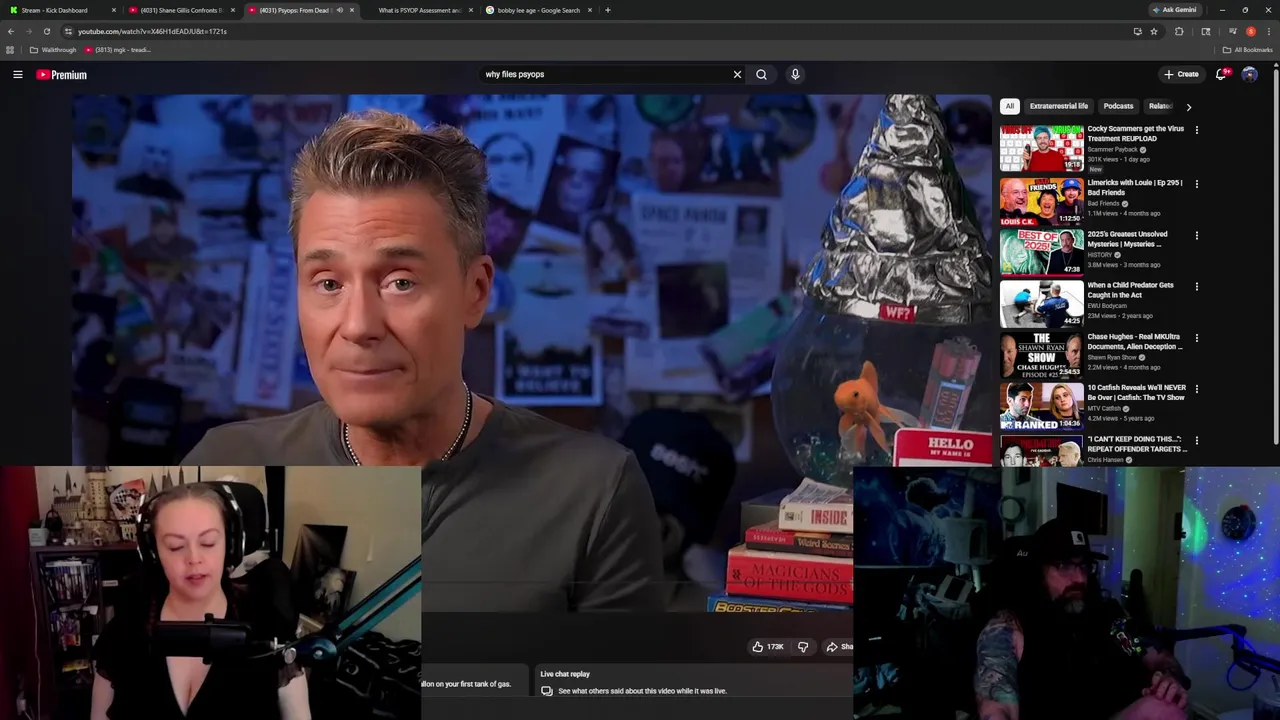The width and height of the screenshot is (1280, 720).
Task: Clear the 'why files psyops' search text
Action: coord(737,74)
